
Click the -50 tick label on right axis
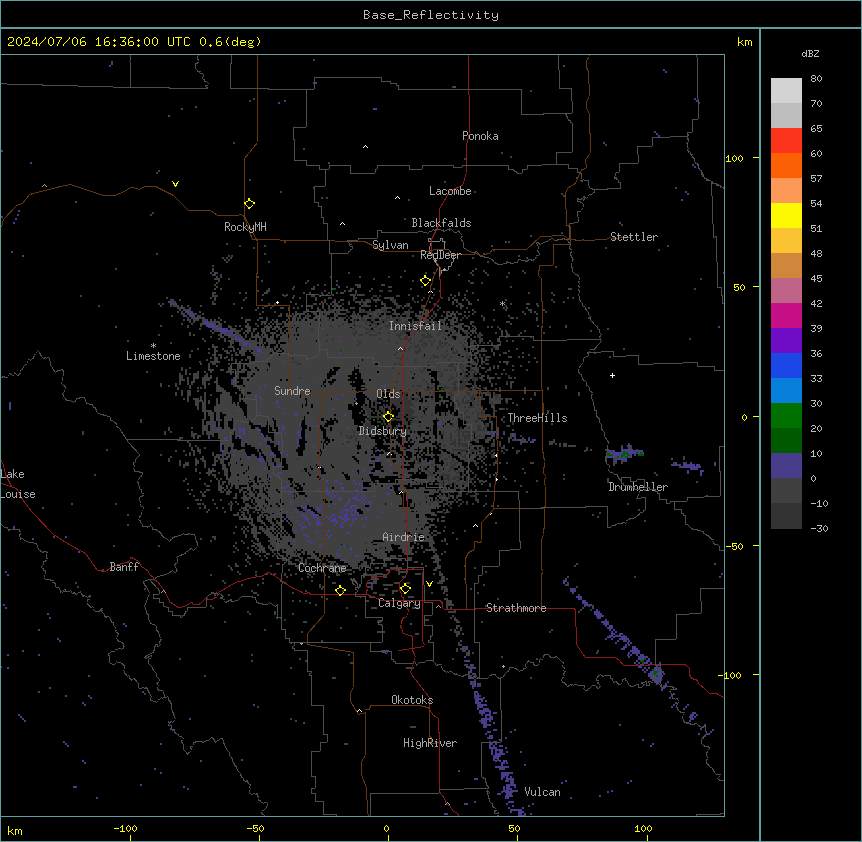pos(735,546)
